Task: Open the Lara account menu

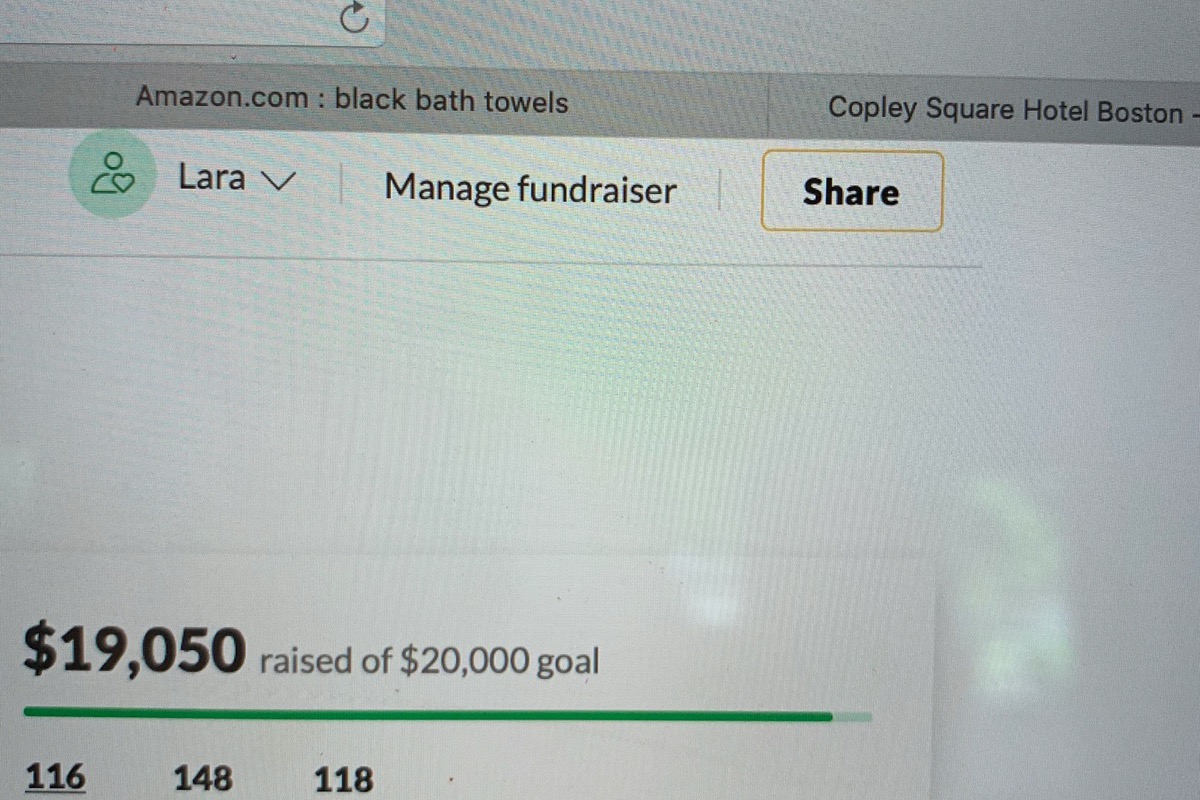Action: tap(238, 178)
